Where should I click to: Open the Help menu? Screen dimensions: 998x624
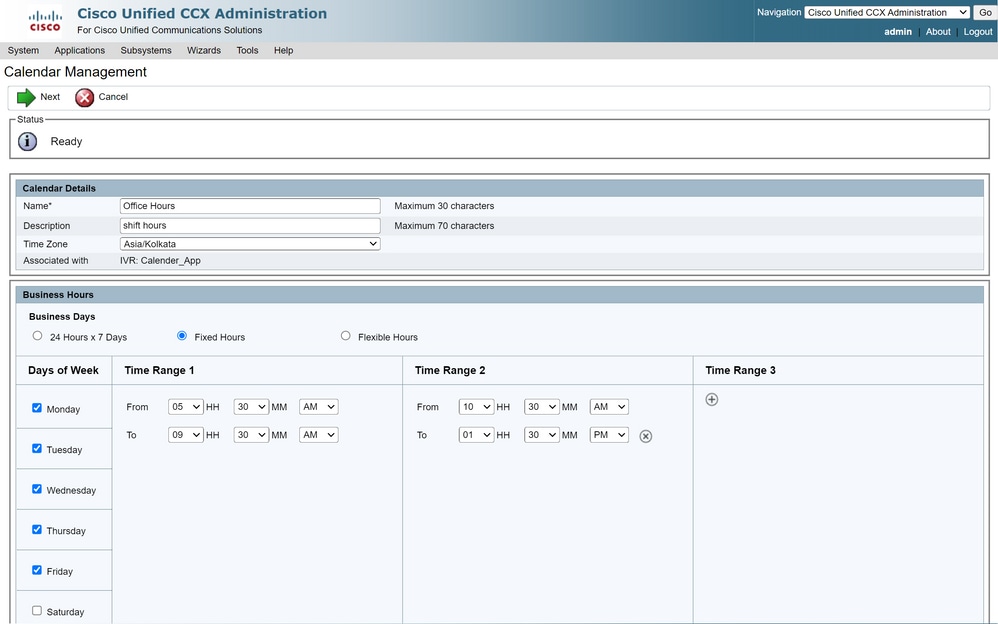283,50
